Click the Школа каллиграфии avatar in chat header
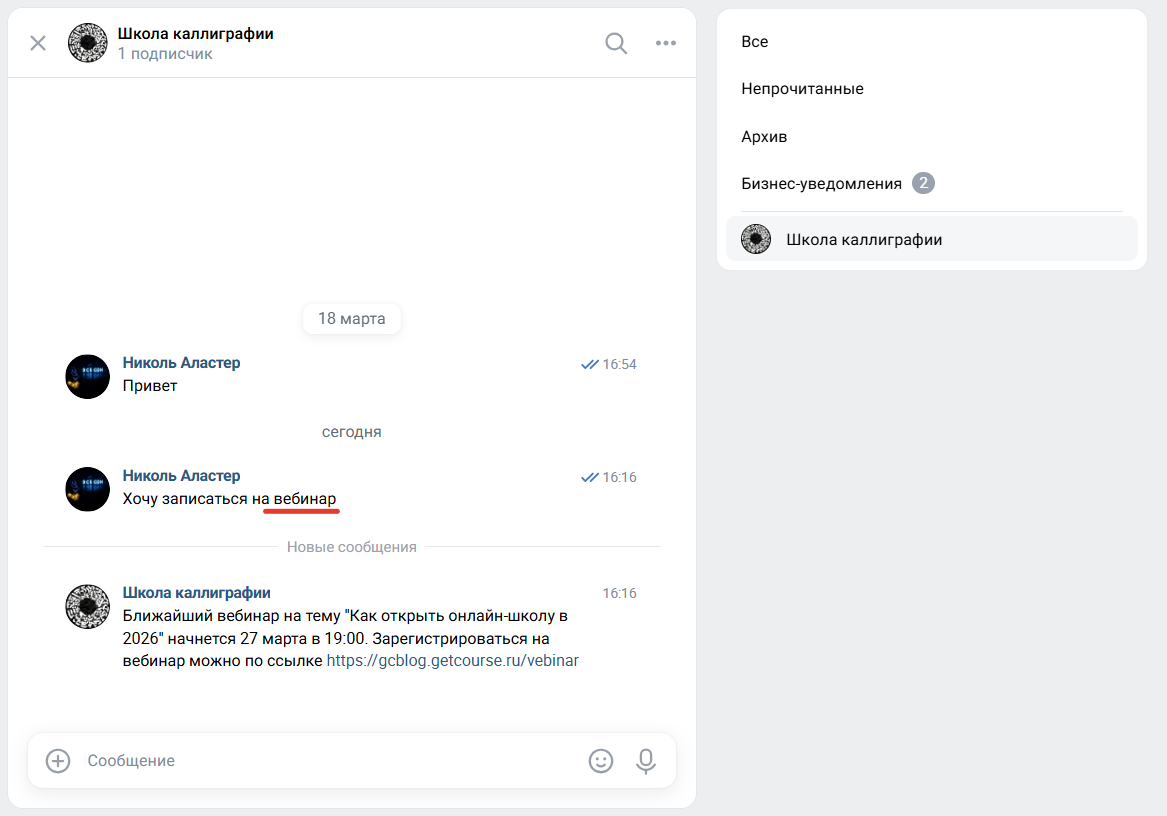This screenshot has width=1167, height=816. (88, 43)
